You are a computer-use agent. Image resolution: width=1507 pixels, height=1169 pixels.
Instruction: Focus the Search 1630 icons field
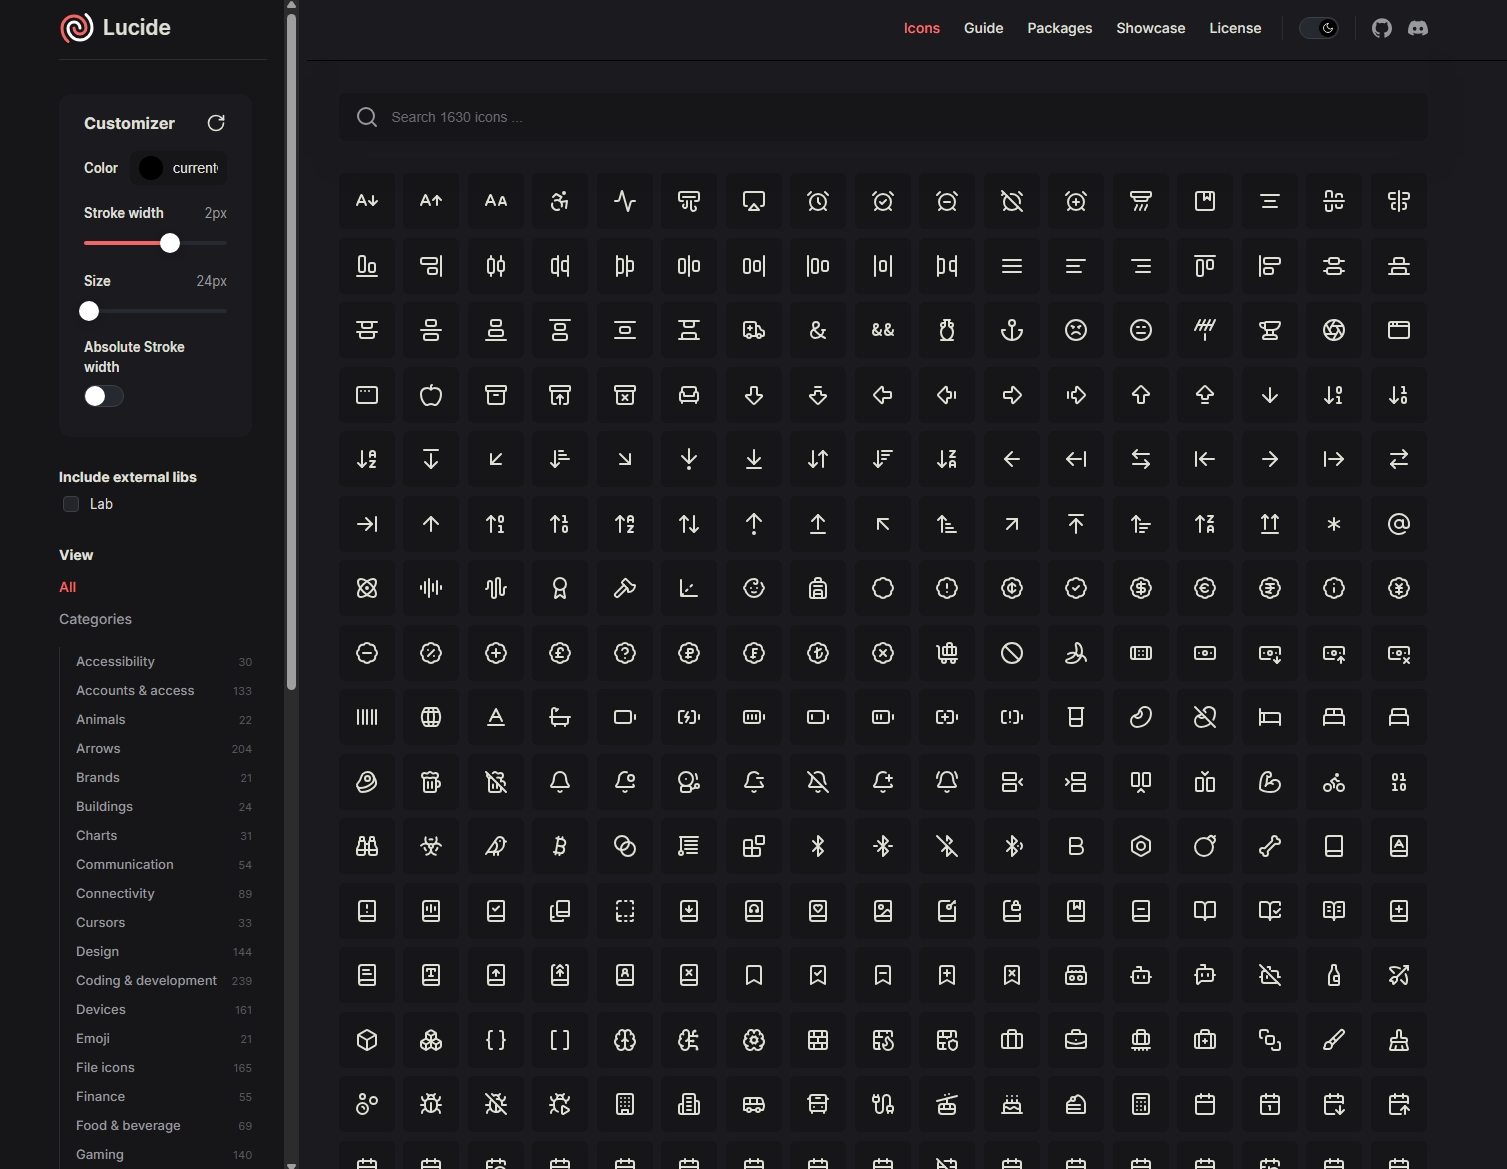point(880,117)
